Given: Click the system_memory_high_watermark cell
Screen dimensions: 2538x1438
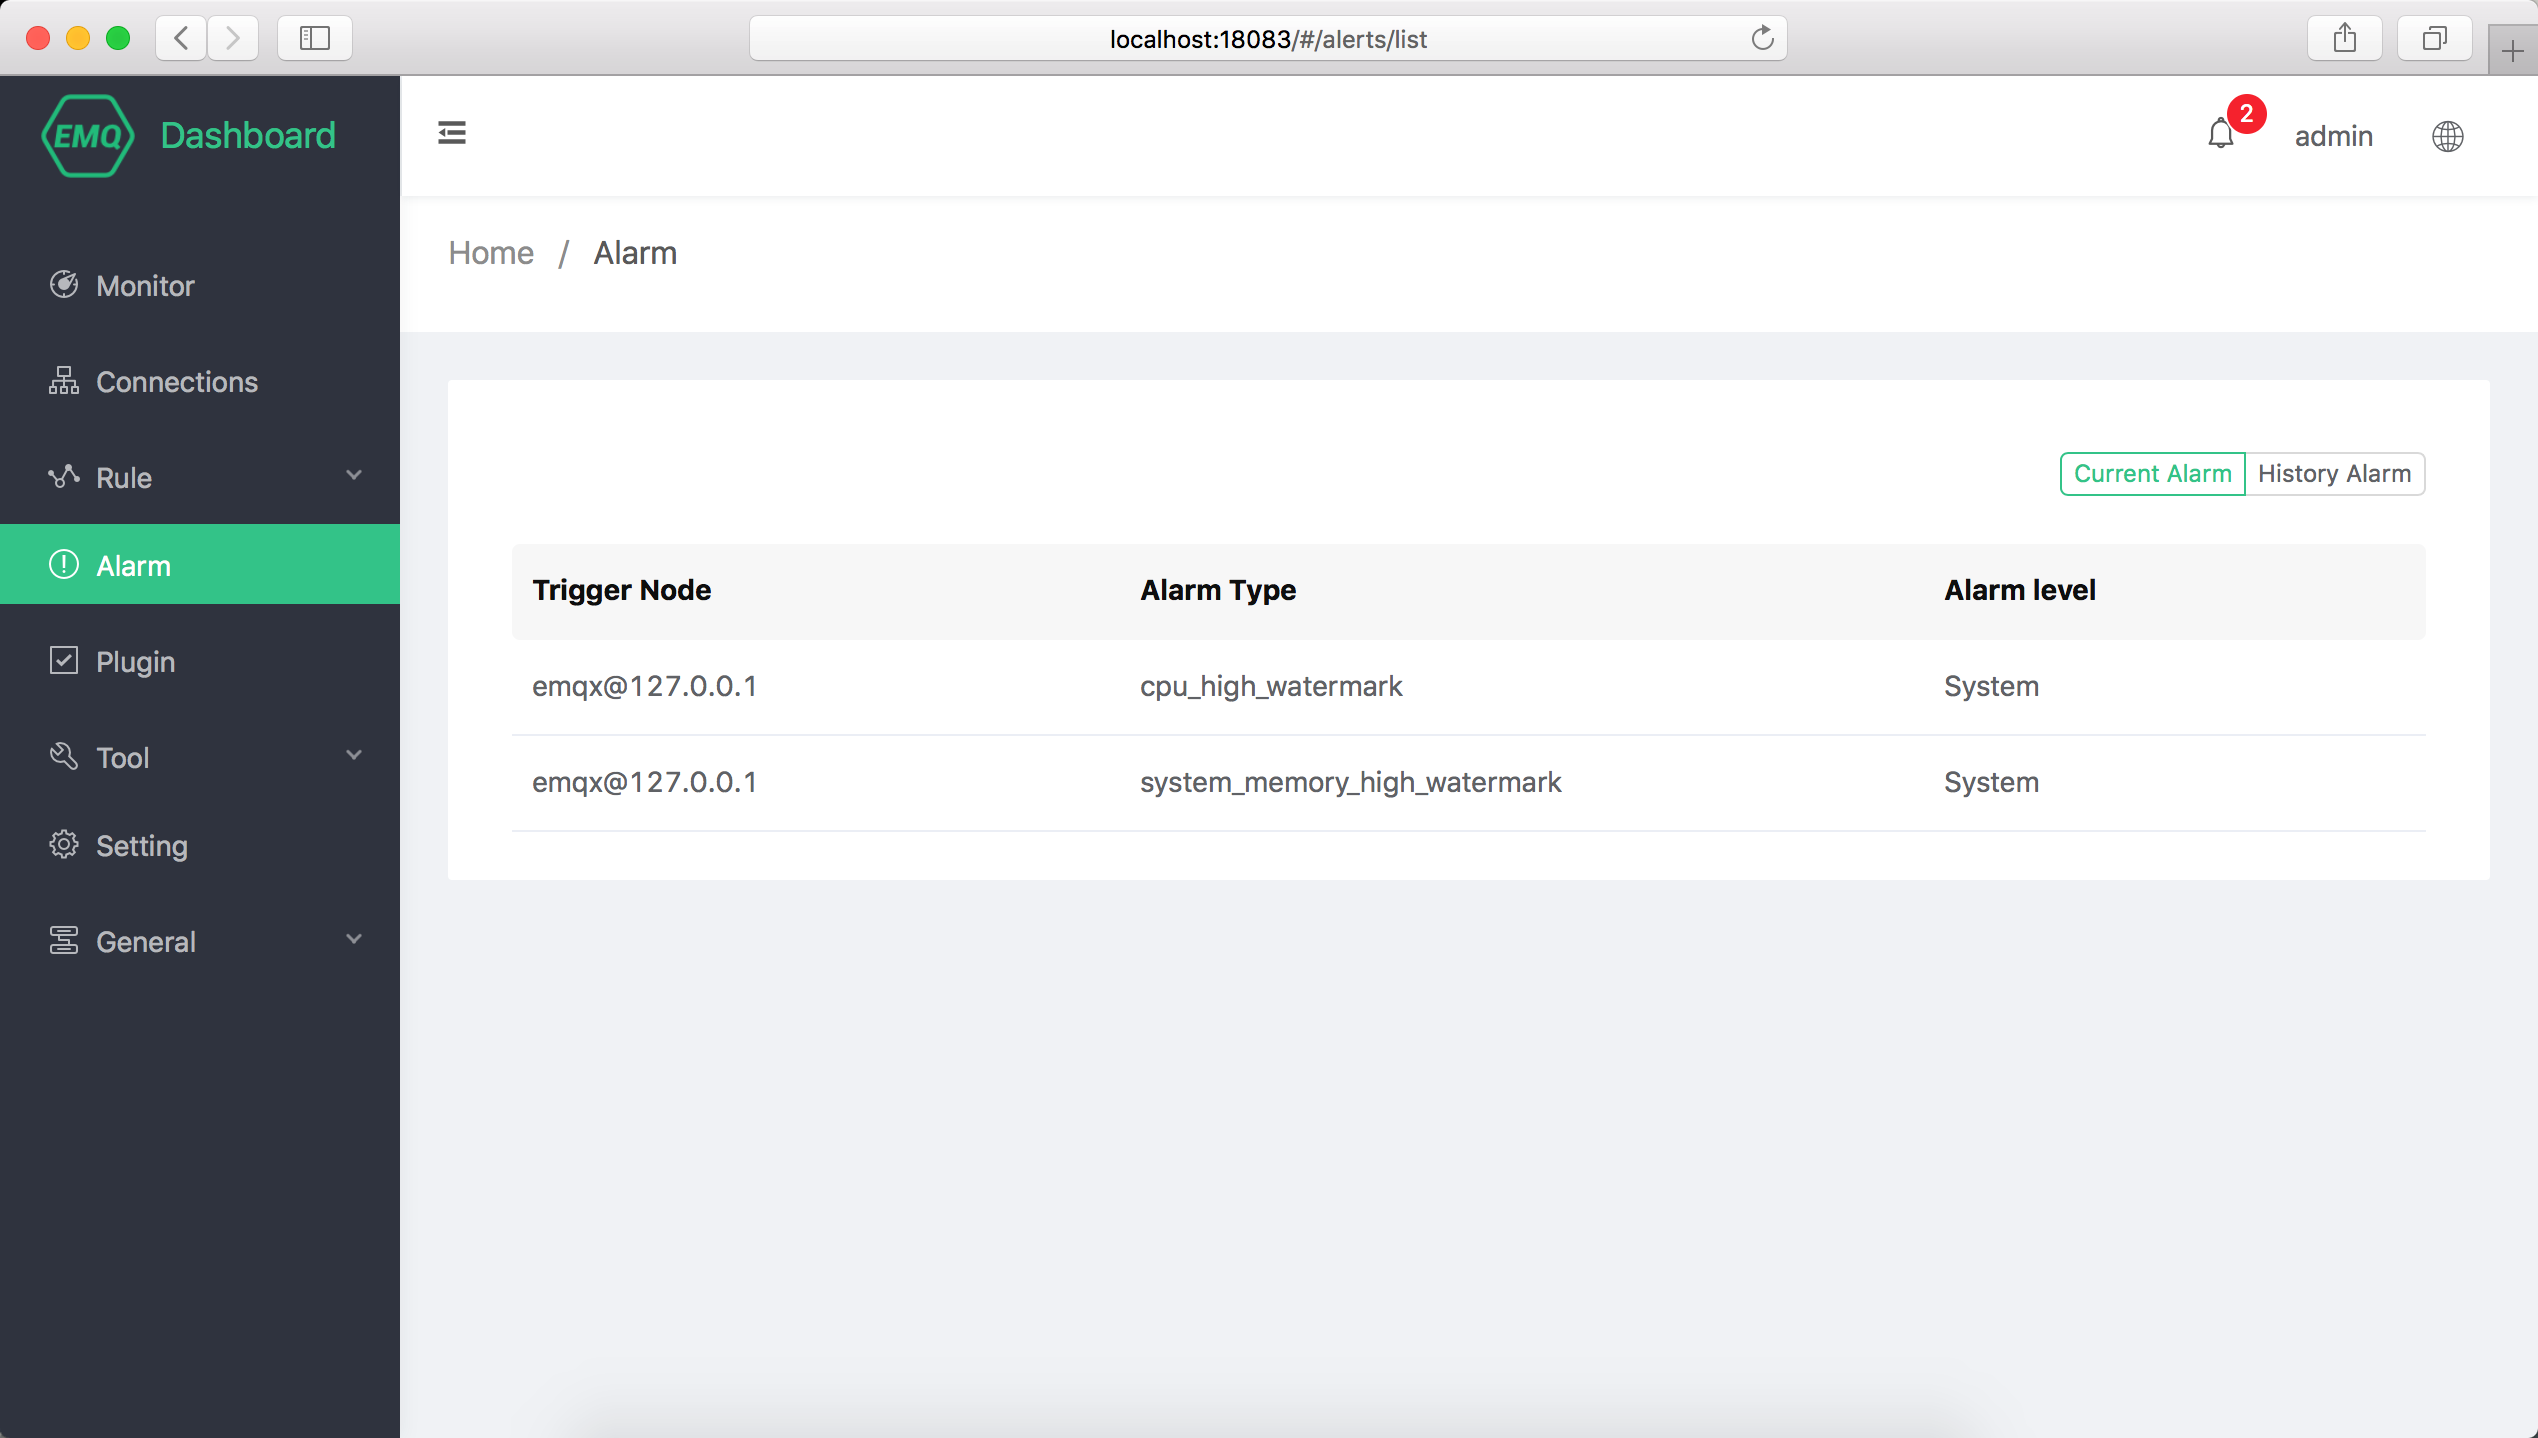Looking at the screenshot, I should tap(1350, 782).
